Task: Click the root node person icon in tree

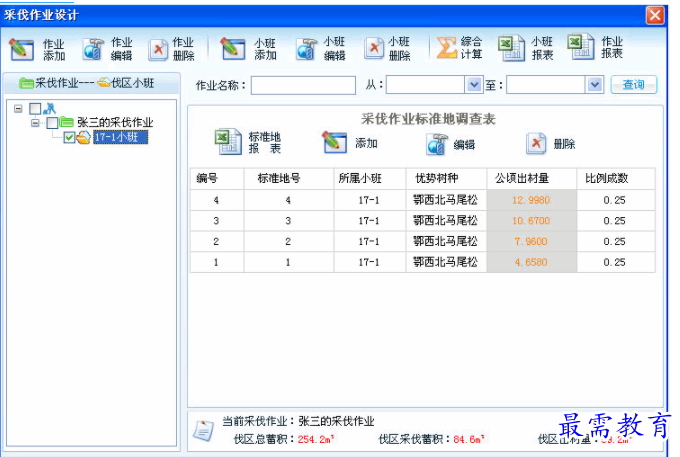Action: [x=50, y=108]
